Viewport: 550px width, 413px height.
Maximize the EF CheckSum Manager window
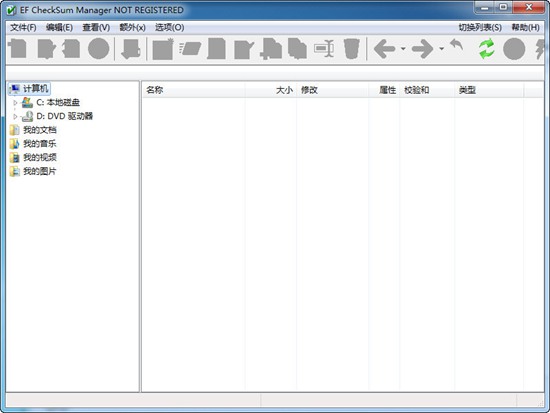coord(504,7)
